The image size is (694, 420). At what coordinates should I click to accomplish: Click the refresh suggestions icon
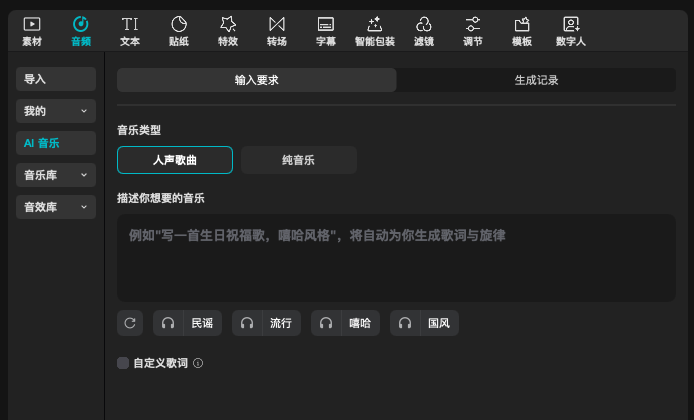tap(130, 323)
